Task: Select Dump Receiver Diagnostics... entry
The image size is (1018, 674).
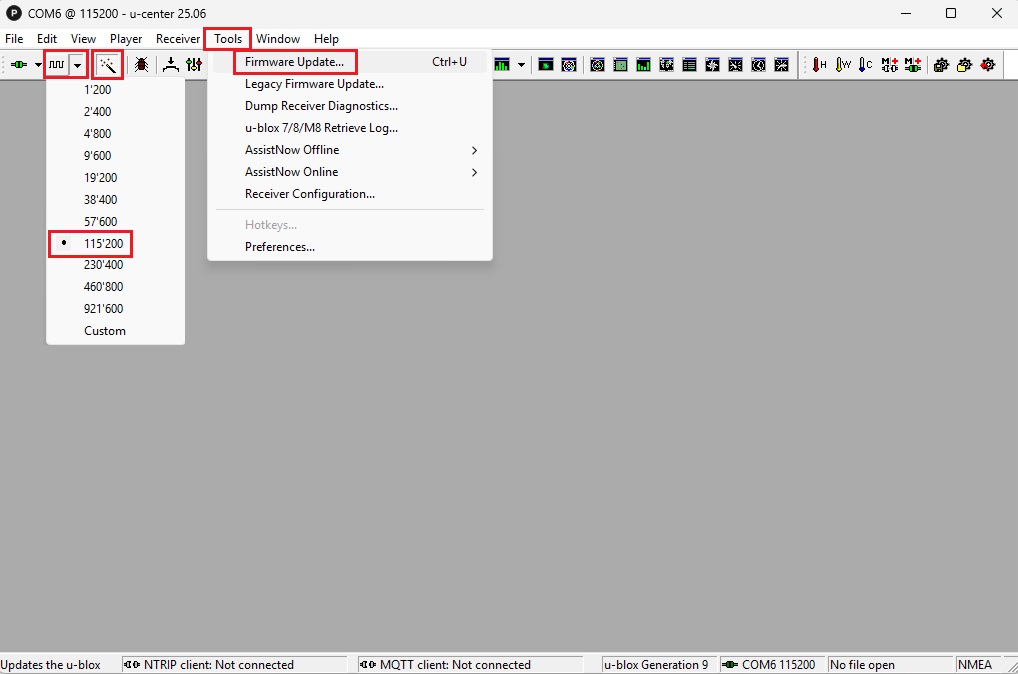Action: pos(350,106)
